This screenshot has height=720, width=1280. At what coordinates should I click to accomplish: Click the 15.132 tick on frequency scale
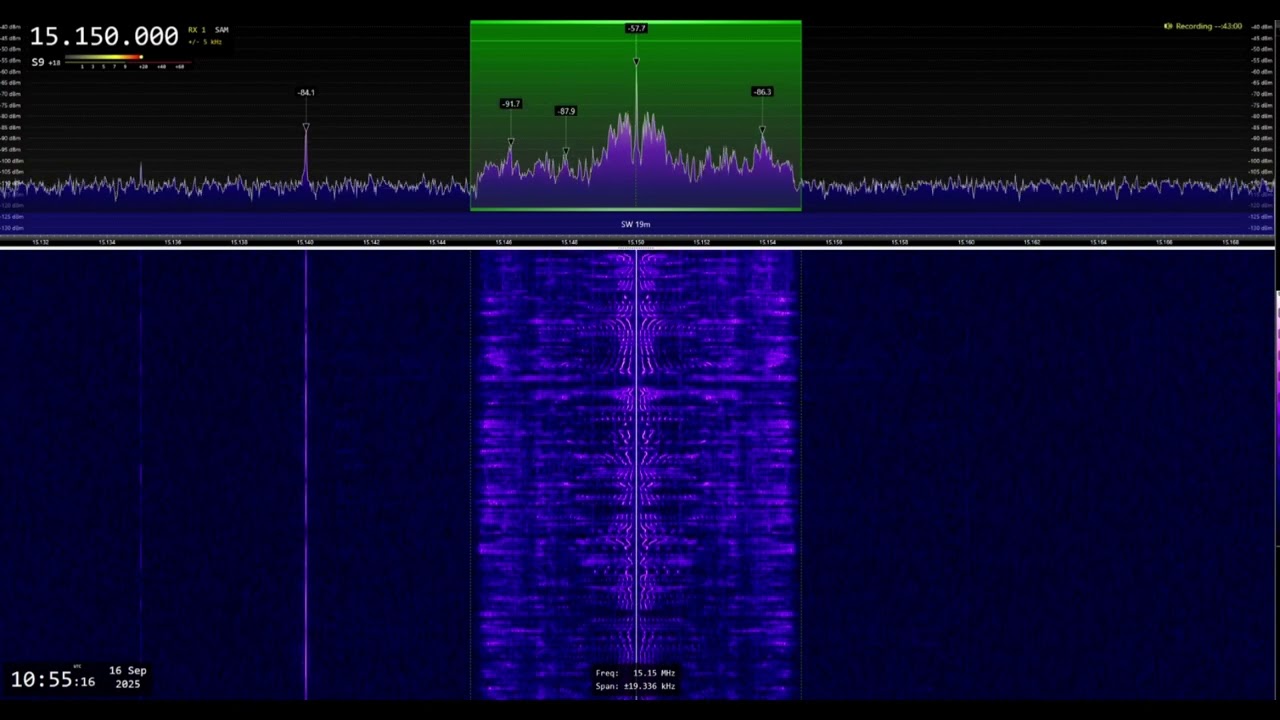point(41,242)
